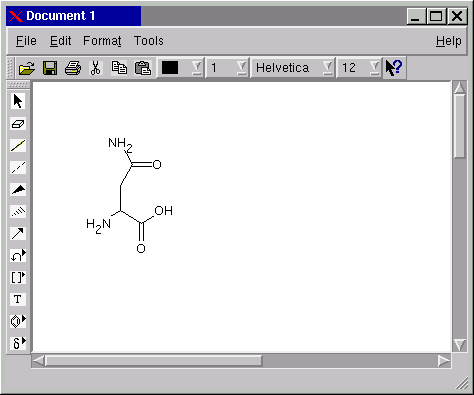
Task: Click the horizontal scrollbar thumb
Action: tap(154, 361)
